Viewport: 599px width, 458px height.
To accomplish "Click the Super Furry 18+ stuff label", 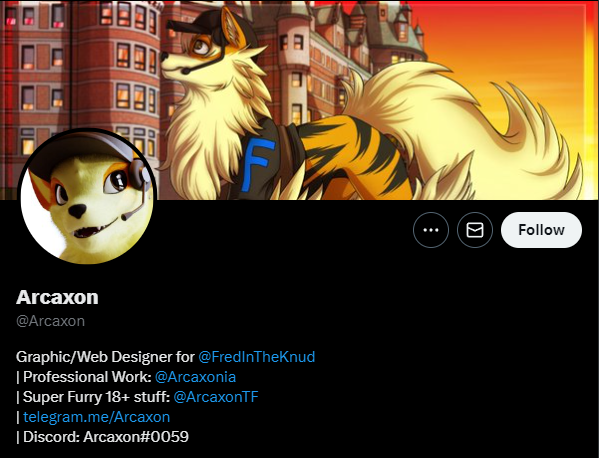I will pyautogui.click(x=96, y=397).
